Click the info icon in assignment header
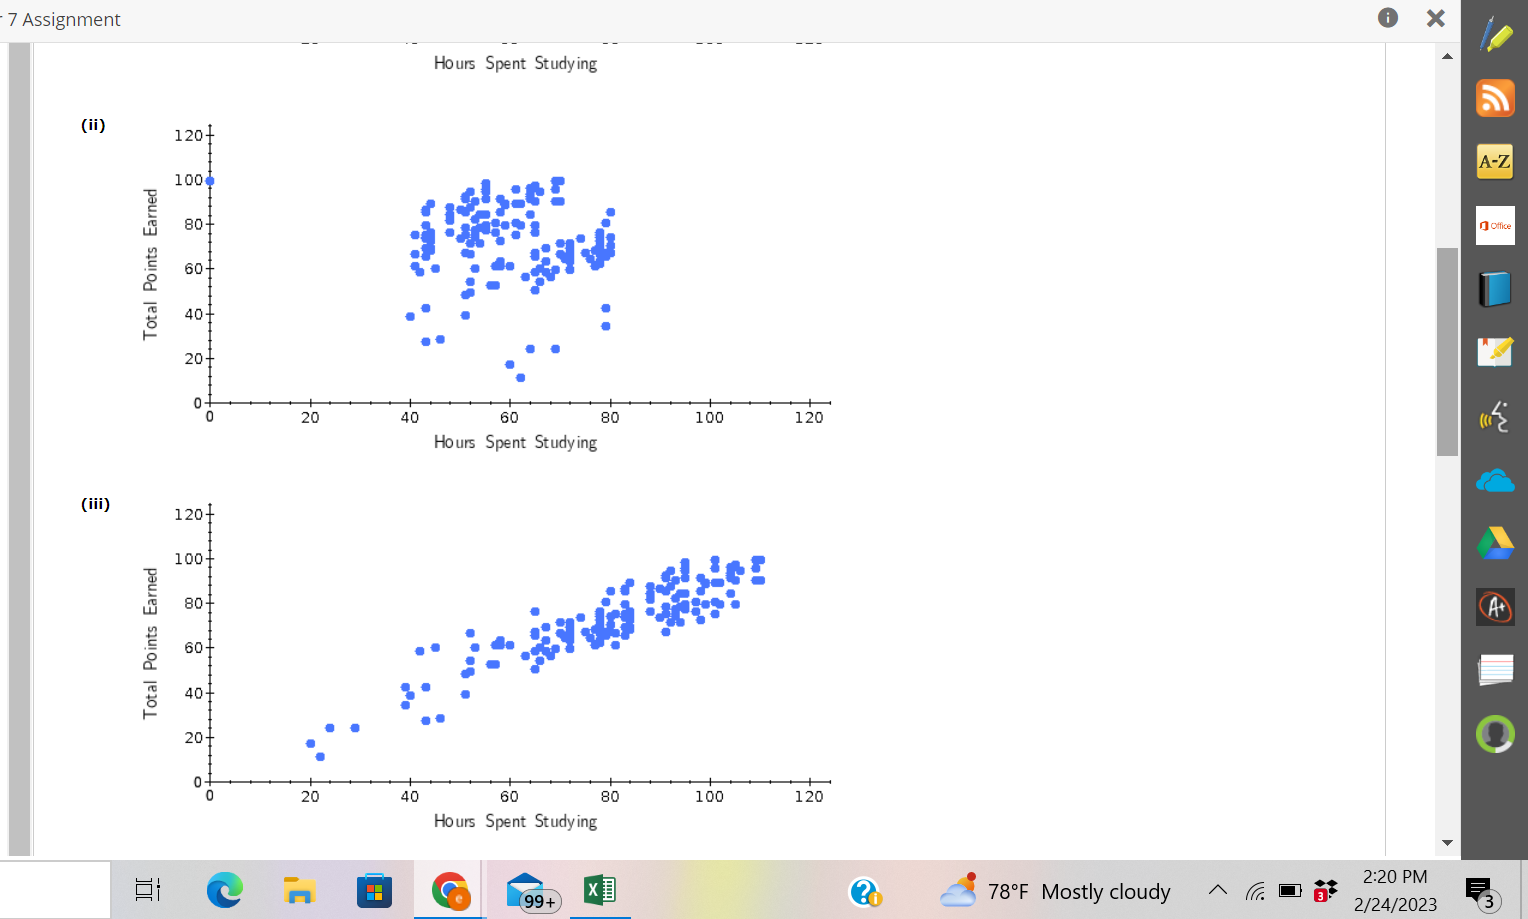 (1388, 17)
